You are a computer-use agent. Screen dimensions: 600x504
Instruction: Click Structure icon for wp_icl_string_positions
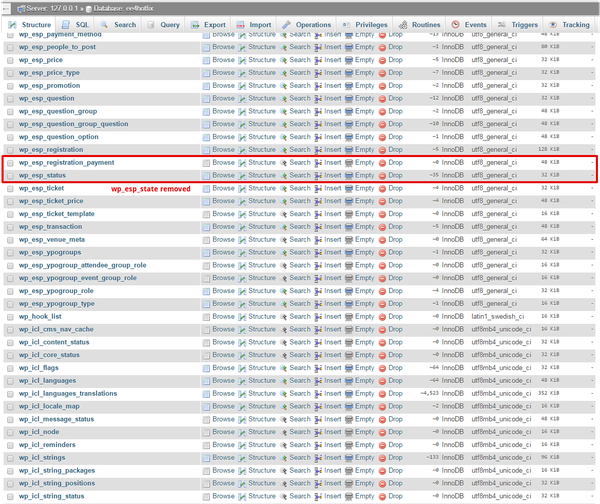point(242,484)
